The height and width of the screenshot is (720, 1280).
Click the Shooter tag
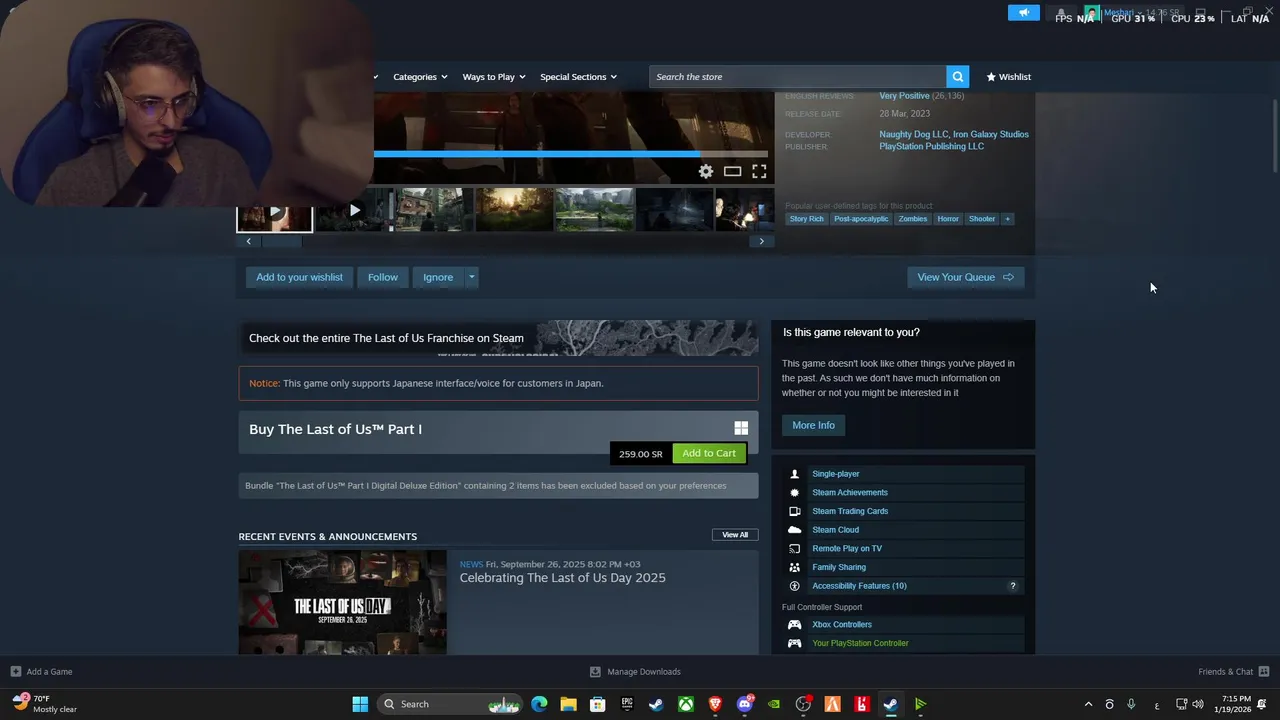982,219
